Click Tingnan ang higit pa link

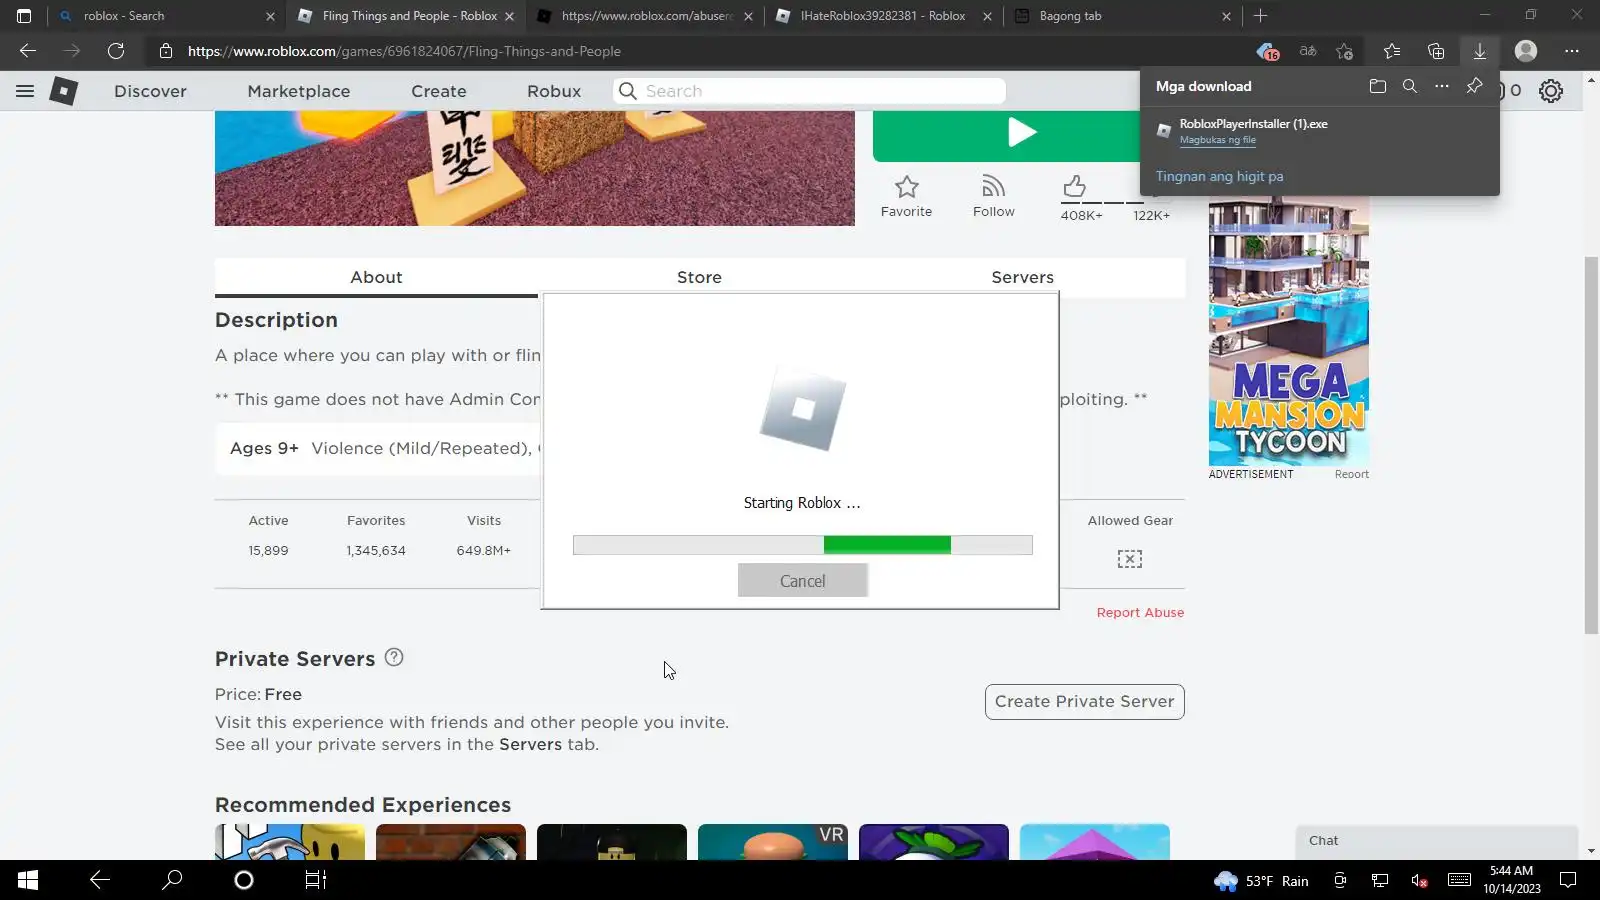[x=1220, y=176]
